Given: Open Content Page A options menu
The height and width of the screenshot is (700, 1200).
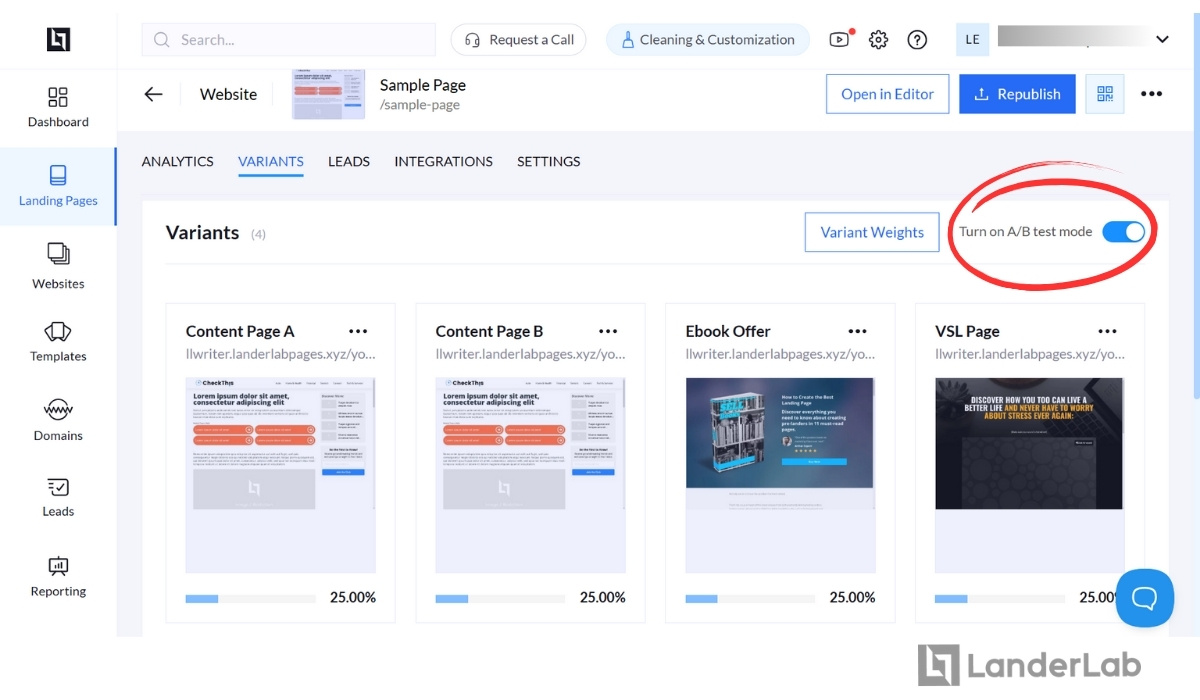Looking at the screenshot, I should pos(358,331).
